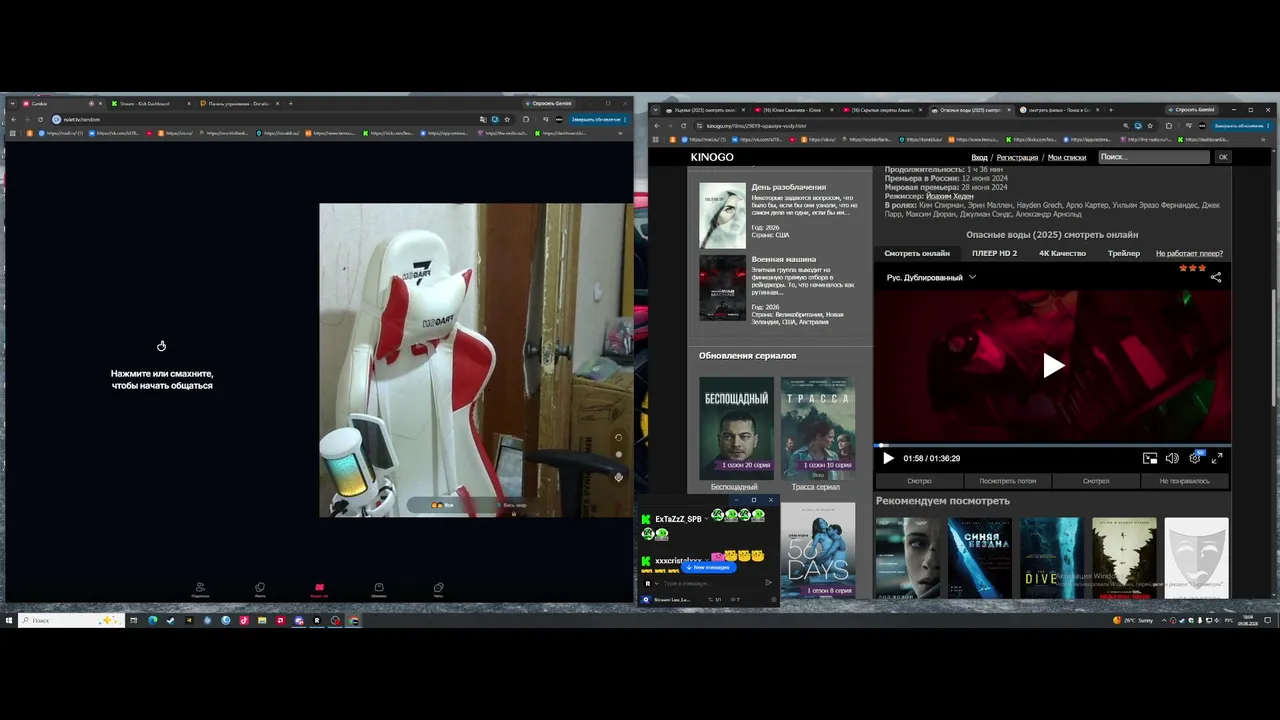Viewport: 1280px width, 720px height.
Task: Reload the nuiet.tv page in left browser
Action: [42, 119]
